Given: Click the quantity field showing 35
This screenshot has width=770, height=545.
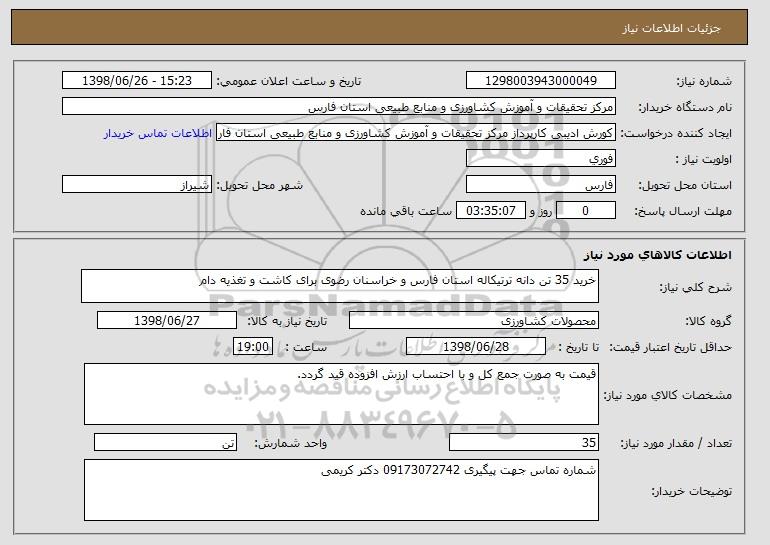Looking at the screenshot, I should [x=524, y=442].
